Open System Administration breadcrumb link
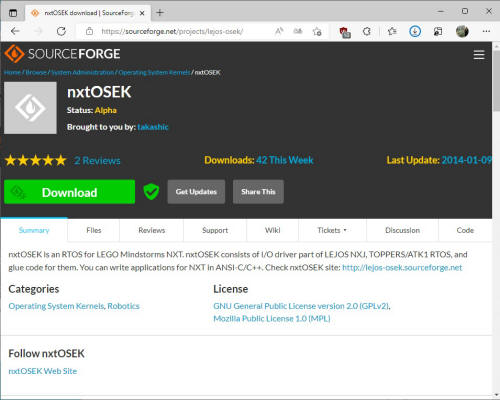This screenshot has width=500, height=400. tap(82, 72)
